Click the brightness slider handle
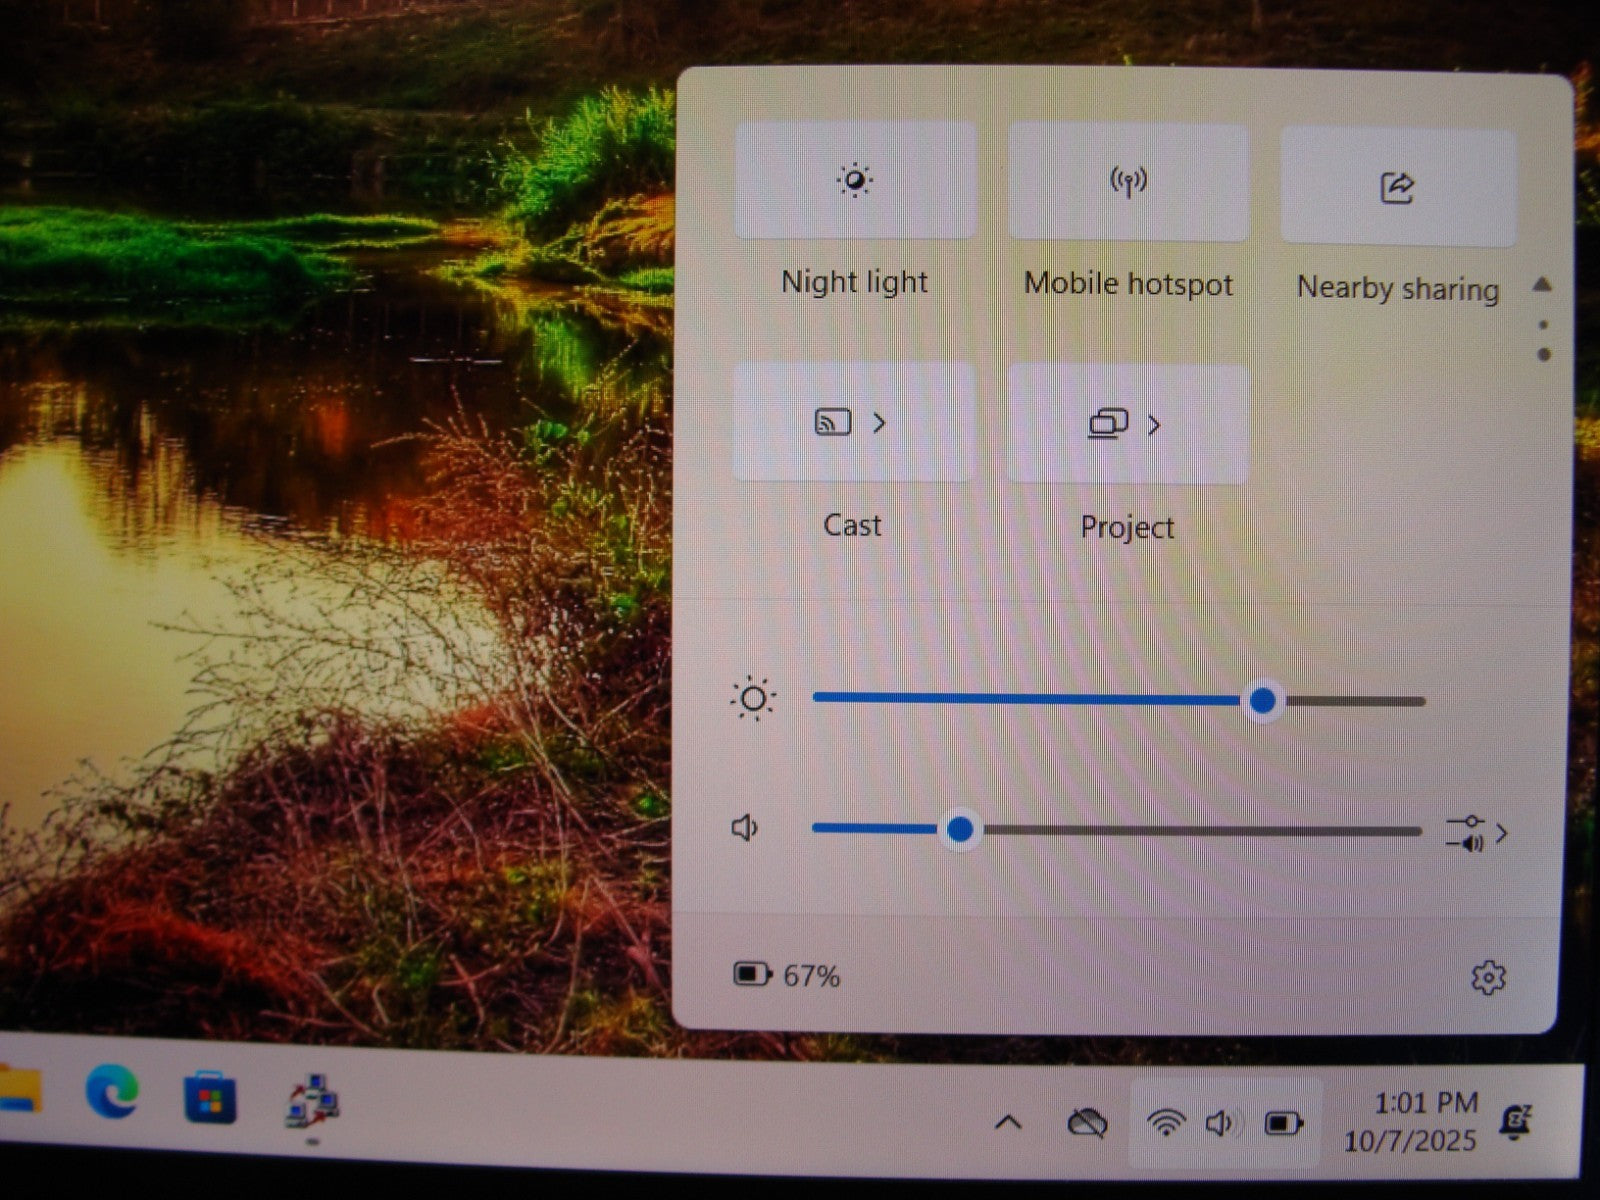This screenshot has width=1600, height=1200. click(x=1263, y=700)
